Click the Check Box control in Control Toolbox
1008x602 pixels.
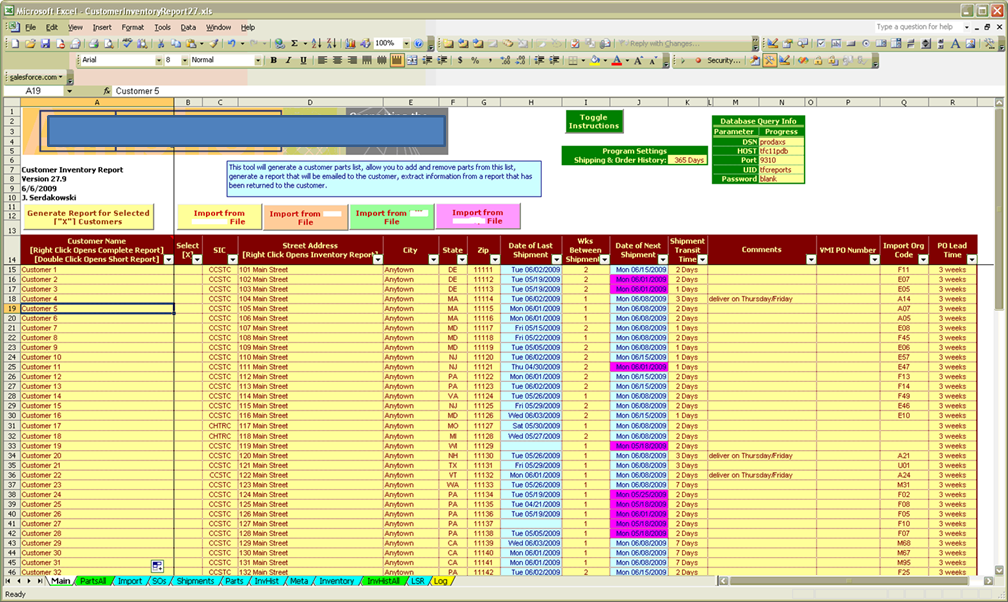[821, 44]
